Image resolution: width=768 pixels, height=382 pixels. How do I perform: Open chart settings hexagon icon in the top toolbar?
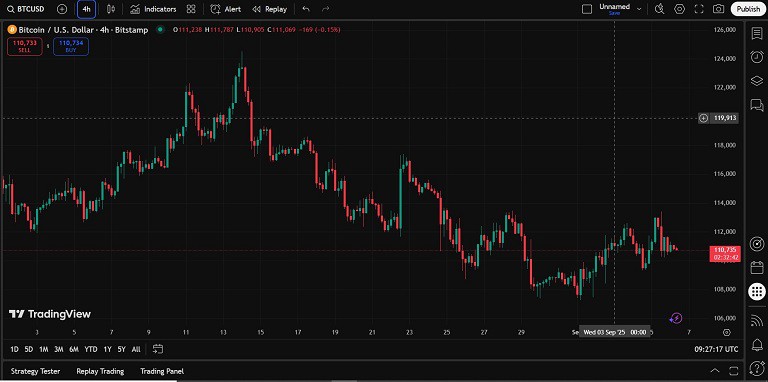point(679,9)
